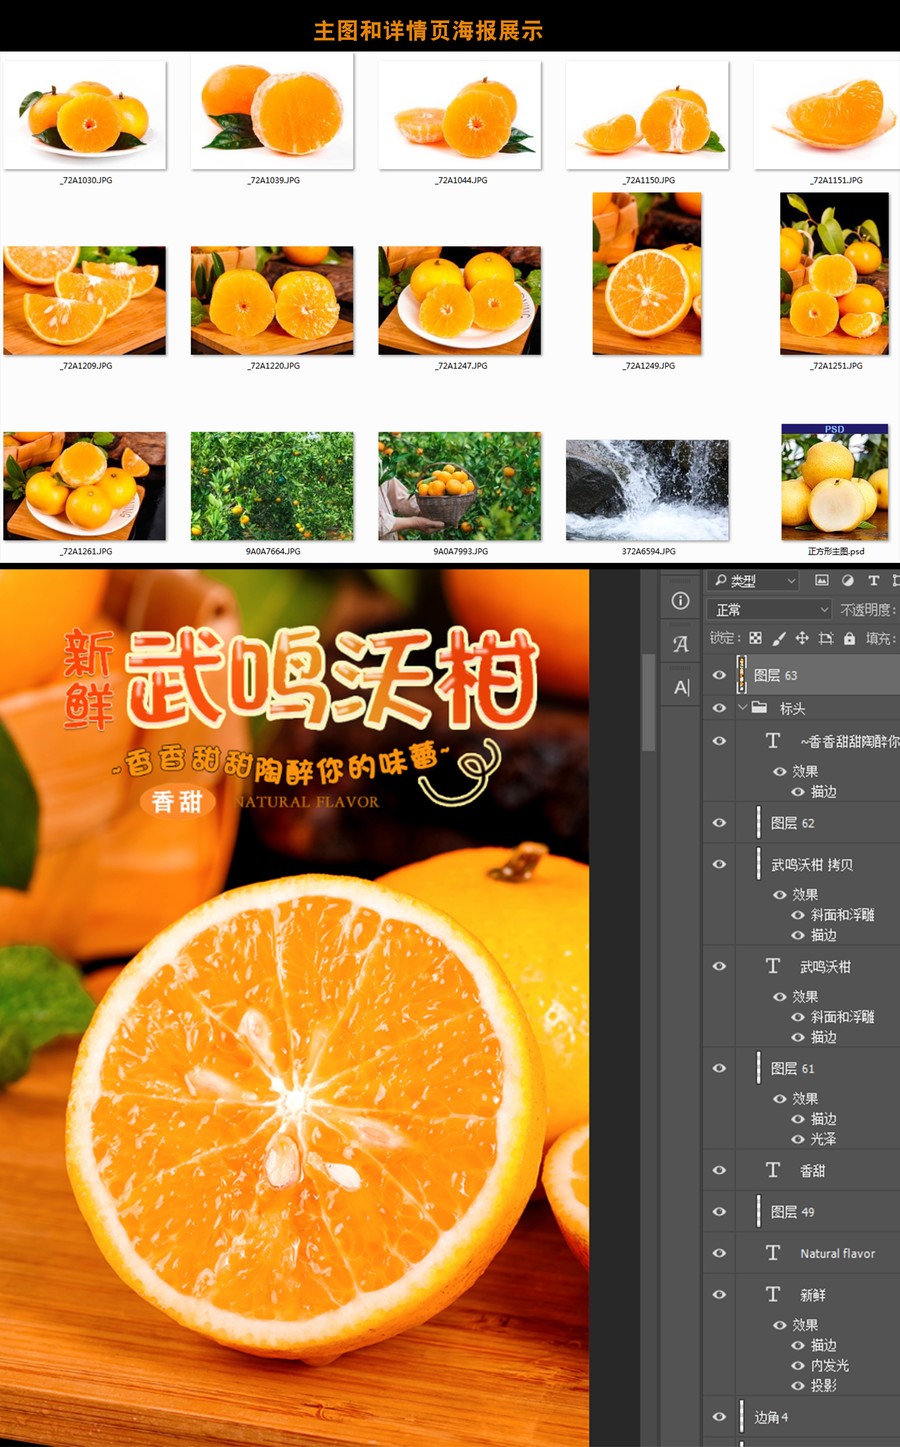Collapse the 标头 layer group

pyautogui.click(x=743, y=707)
